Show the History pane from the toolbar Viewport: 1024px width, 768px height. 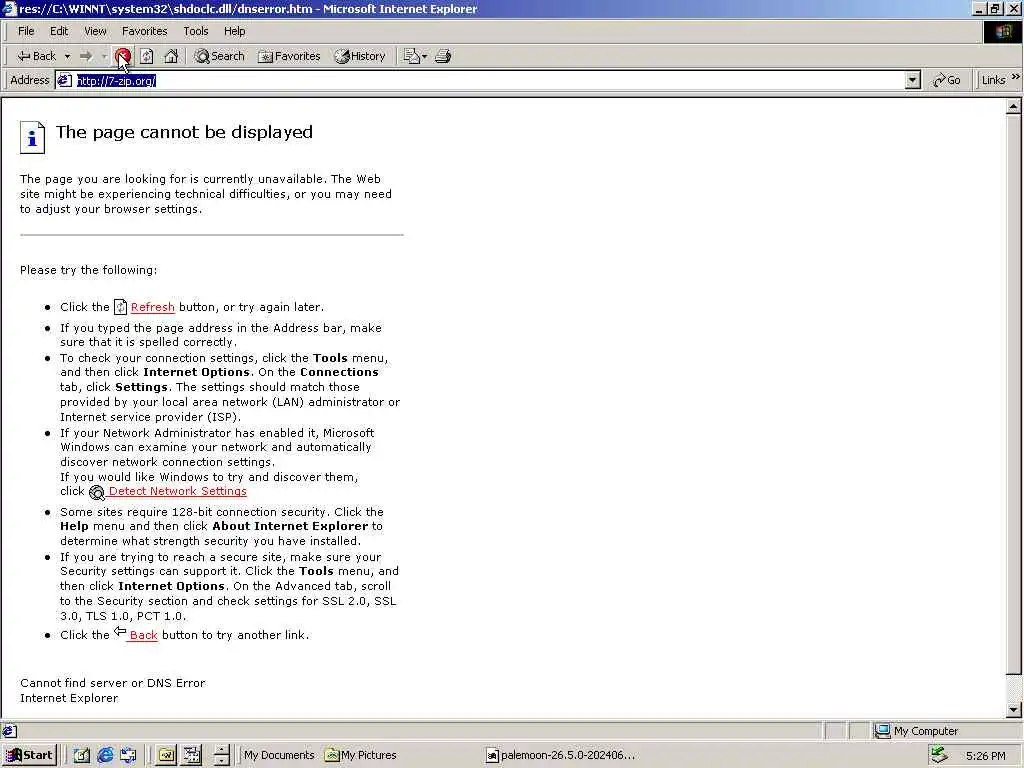coord(360,56)
